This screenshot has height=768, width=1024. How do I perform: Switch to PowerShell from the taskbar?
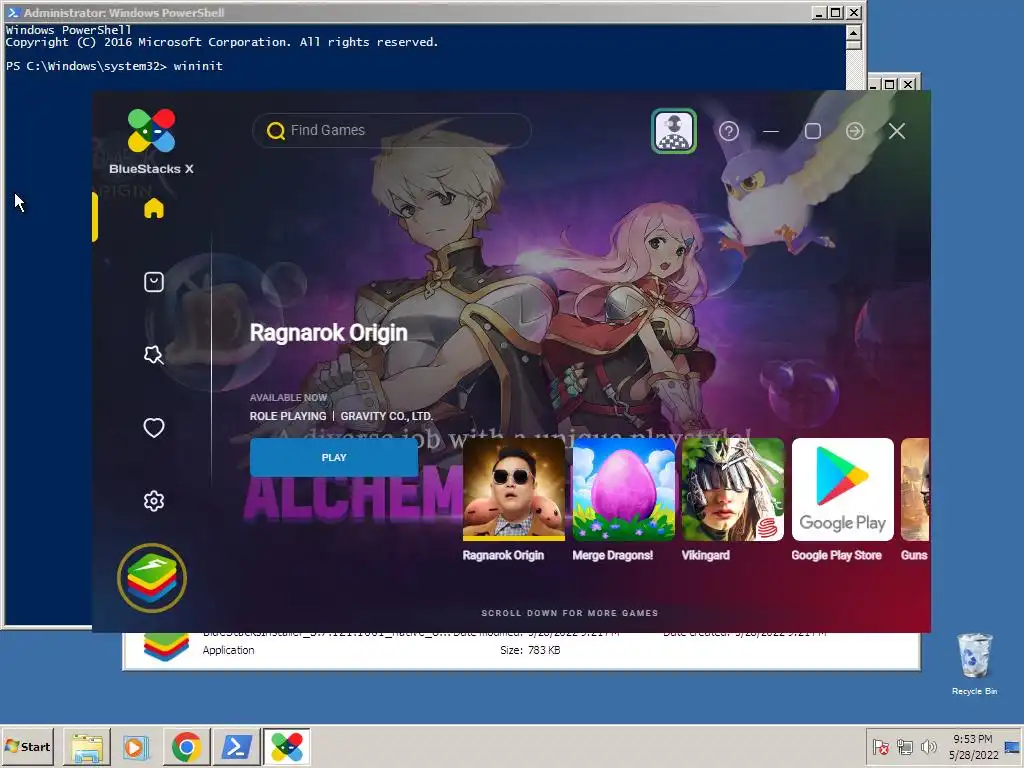pyautogui.click(x=236, y=747)
